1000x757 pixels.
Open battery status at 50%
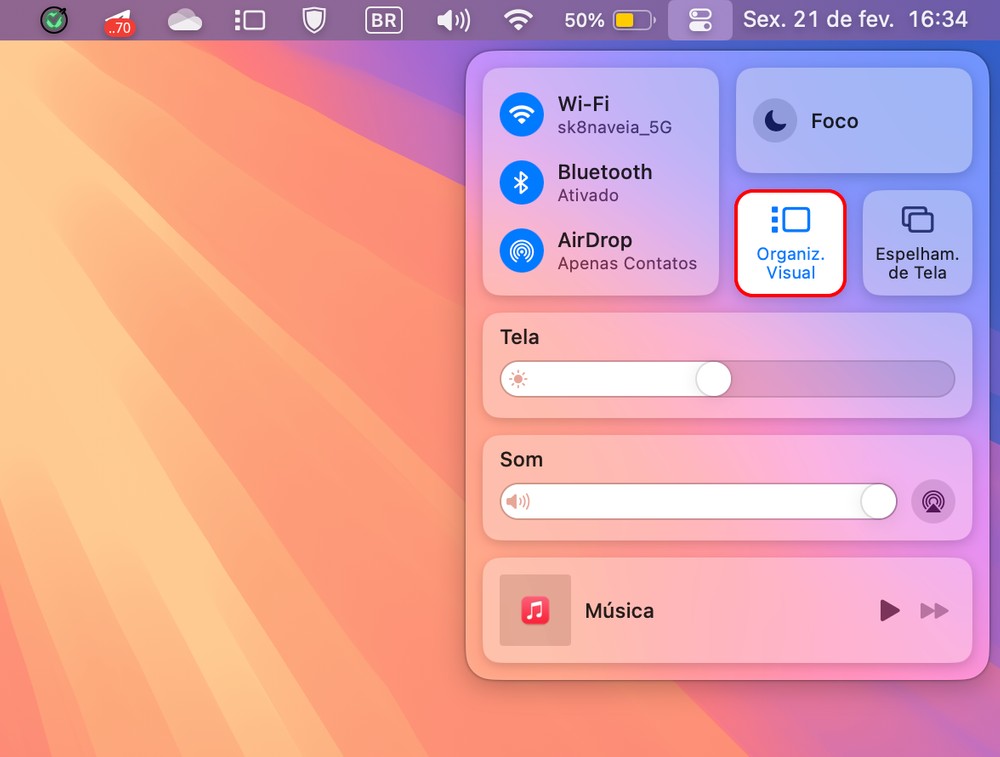tap(610, 20)
